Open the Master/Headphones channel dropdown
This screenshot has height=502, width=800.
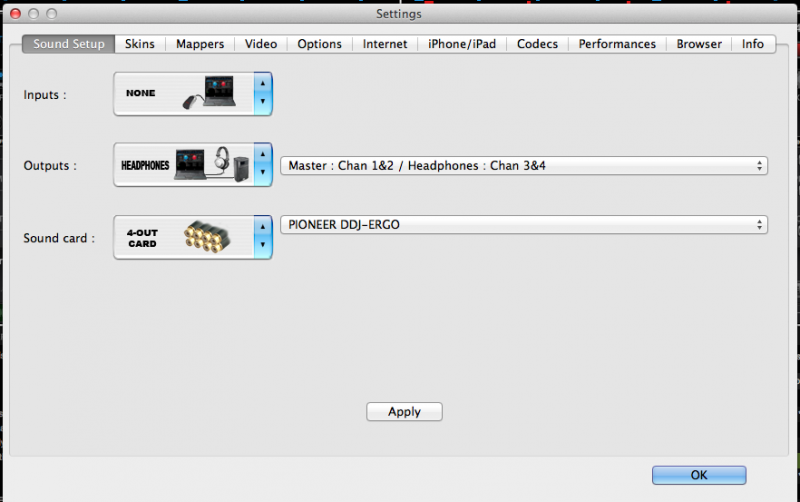coord(524,166)
